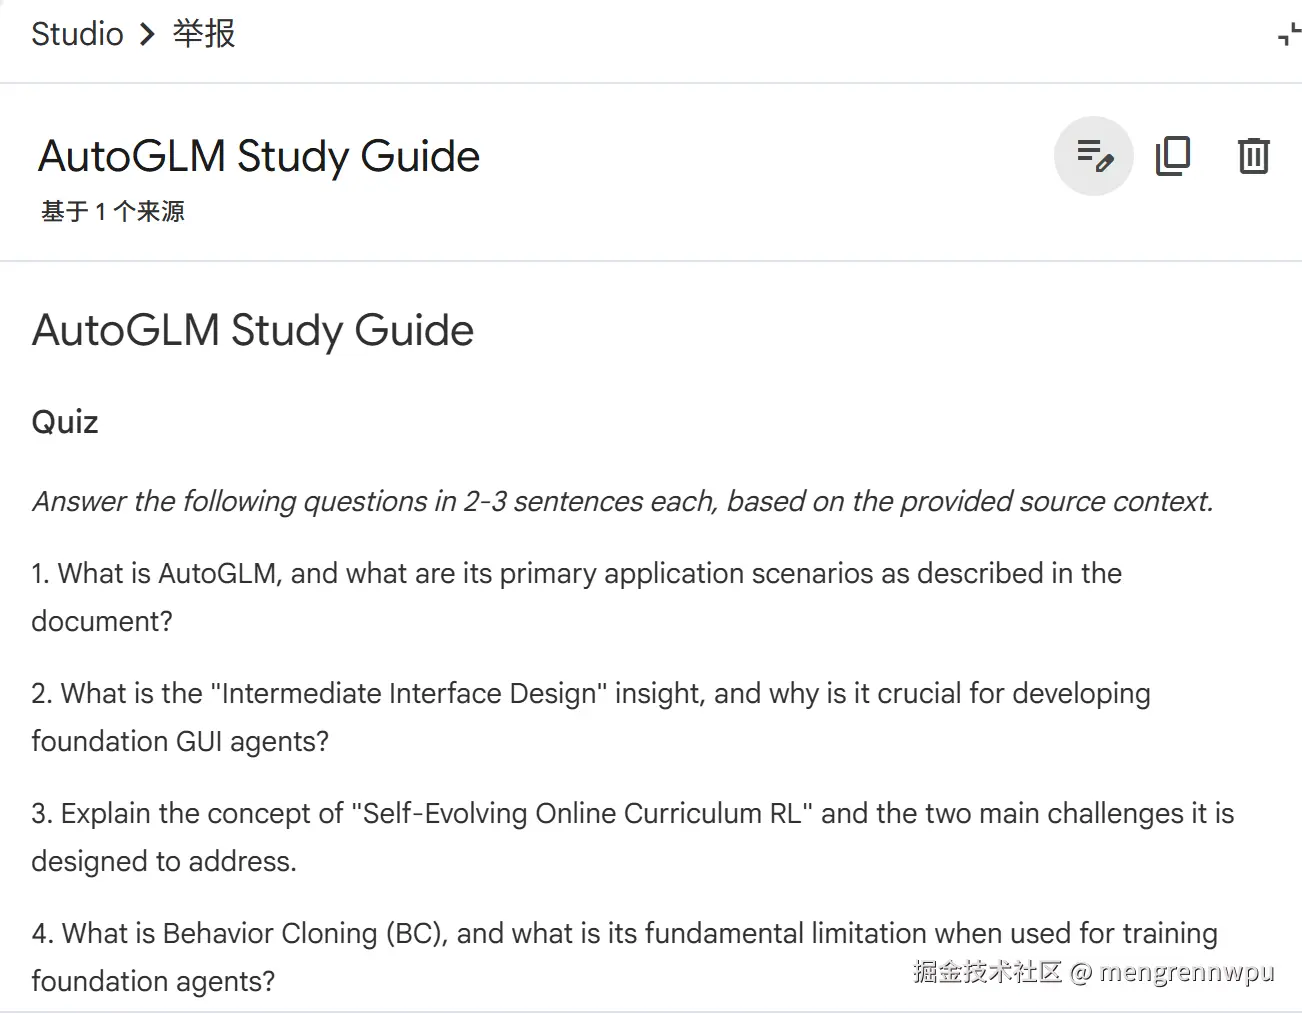The image size is (1302, 1014).
Task: Delete the note with trash icon
Action: pos(1253,156)
